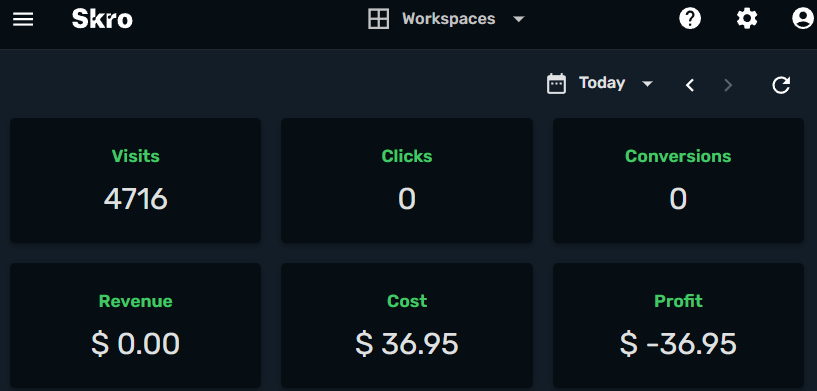Select the Revenue card label
The image size is (817, 391).
point(135,301)
